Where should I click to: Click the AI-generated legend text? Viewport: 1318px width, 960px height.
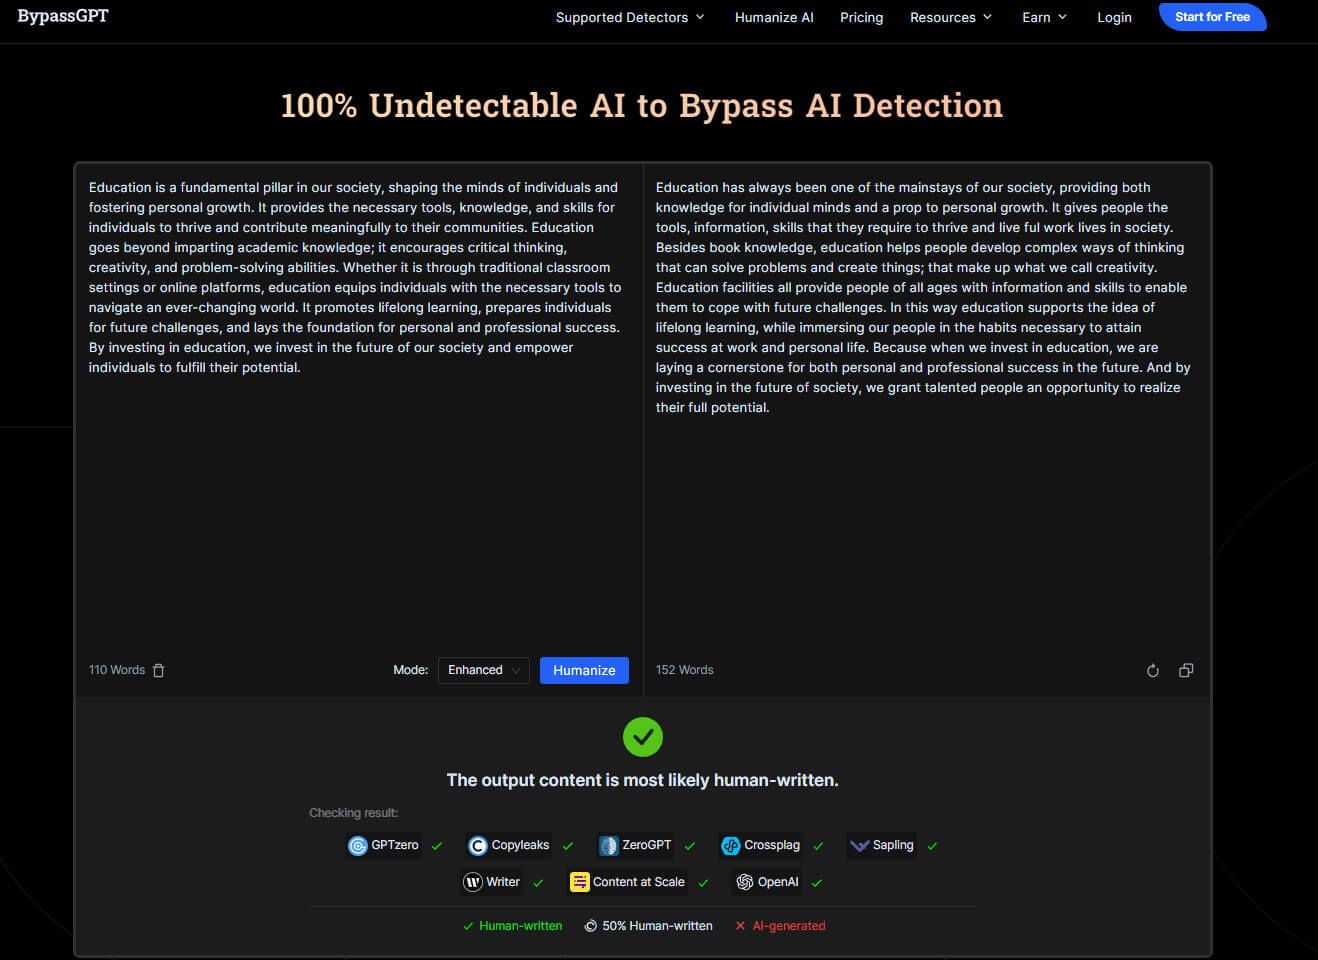tap(789, 926)
